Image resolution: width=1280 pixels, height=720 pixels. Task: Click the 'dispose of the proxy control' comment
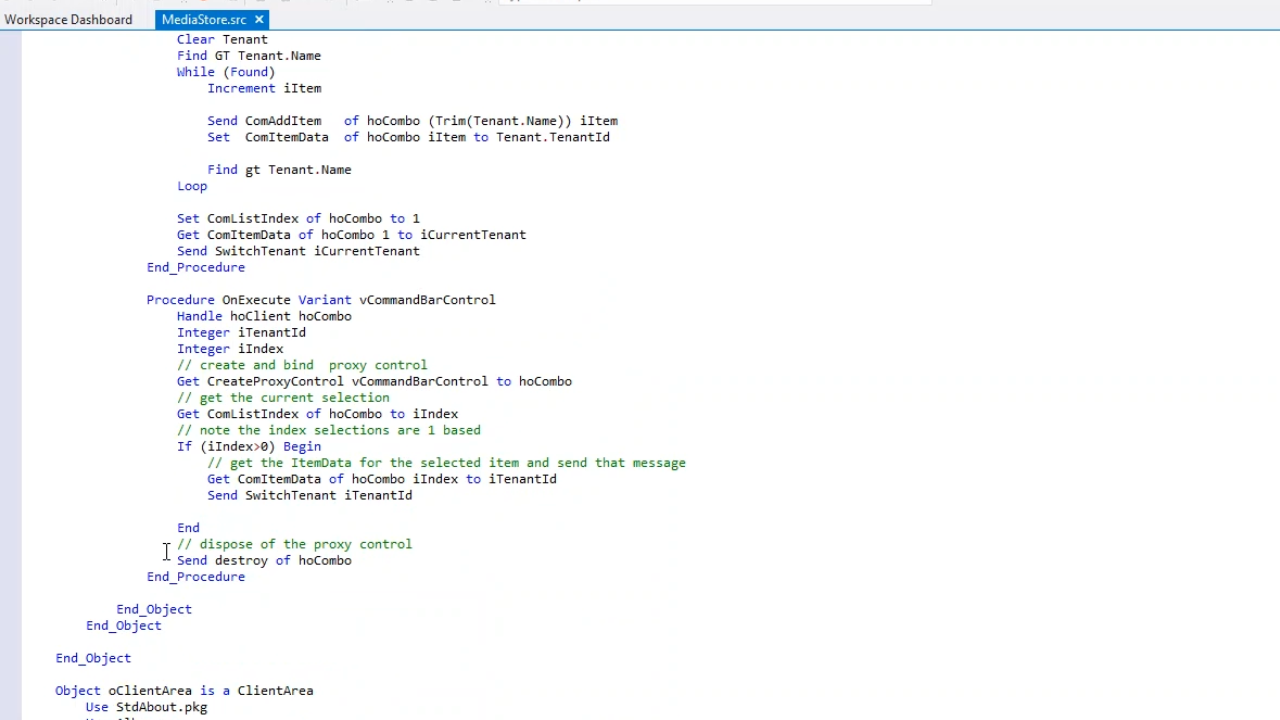pyautogui.click(x=305, y=544)
